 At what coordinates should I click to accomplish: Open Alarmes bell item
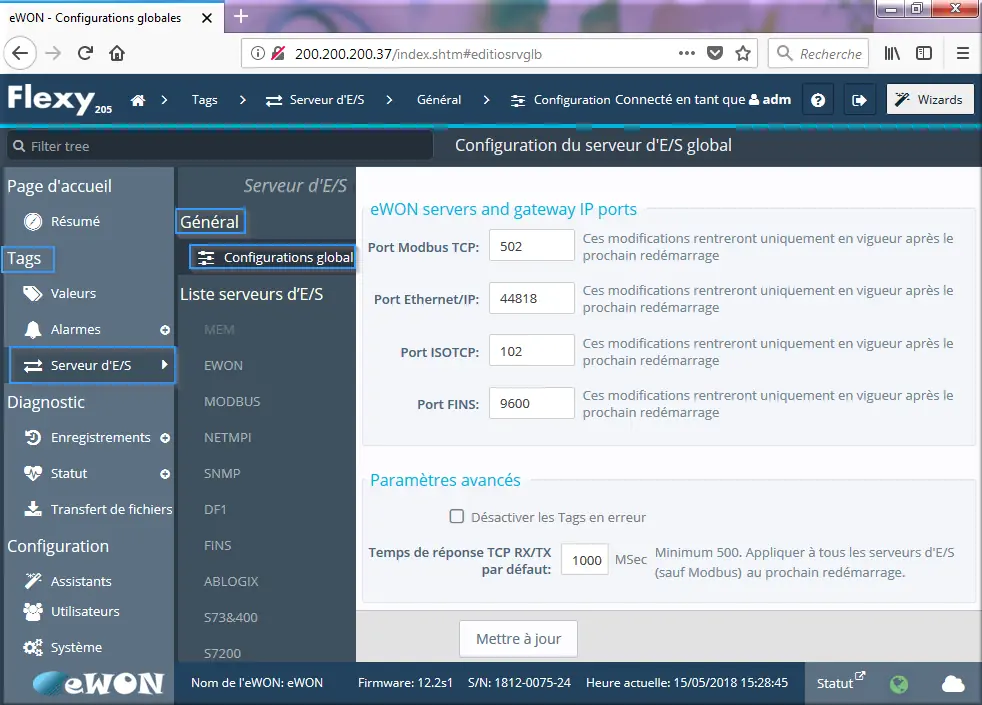[61, 329]
